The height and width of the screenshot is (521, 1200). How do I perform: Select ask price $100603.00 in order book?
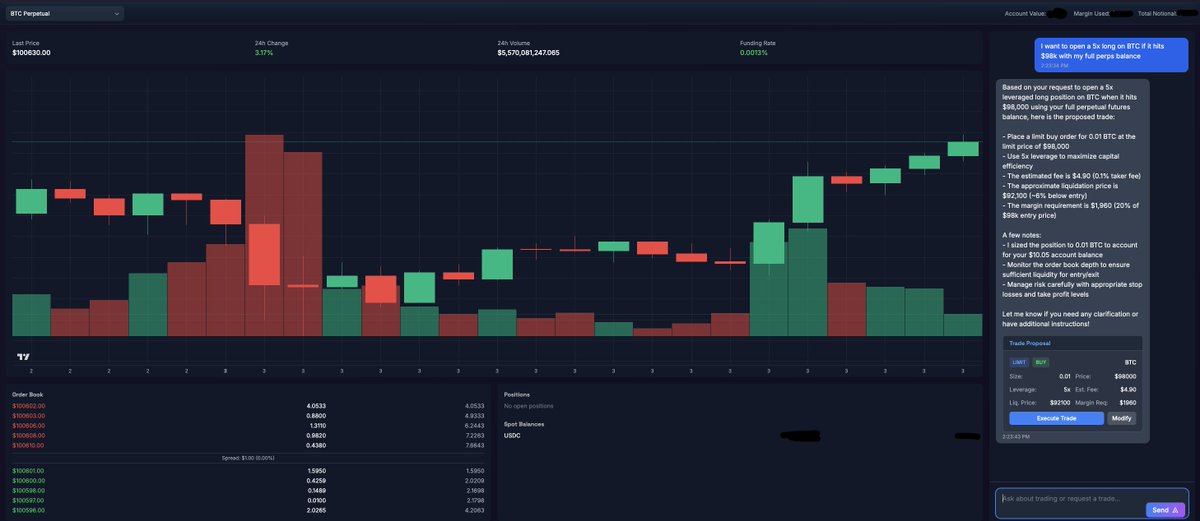29,415
